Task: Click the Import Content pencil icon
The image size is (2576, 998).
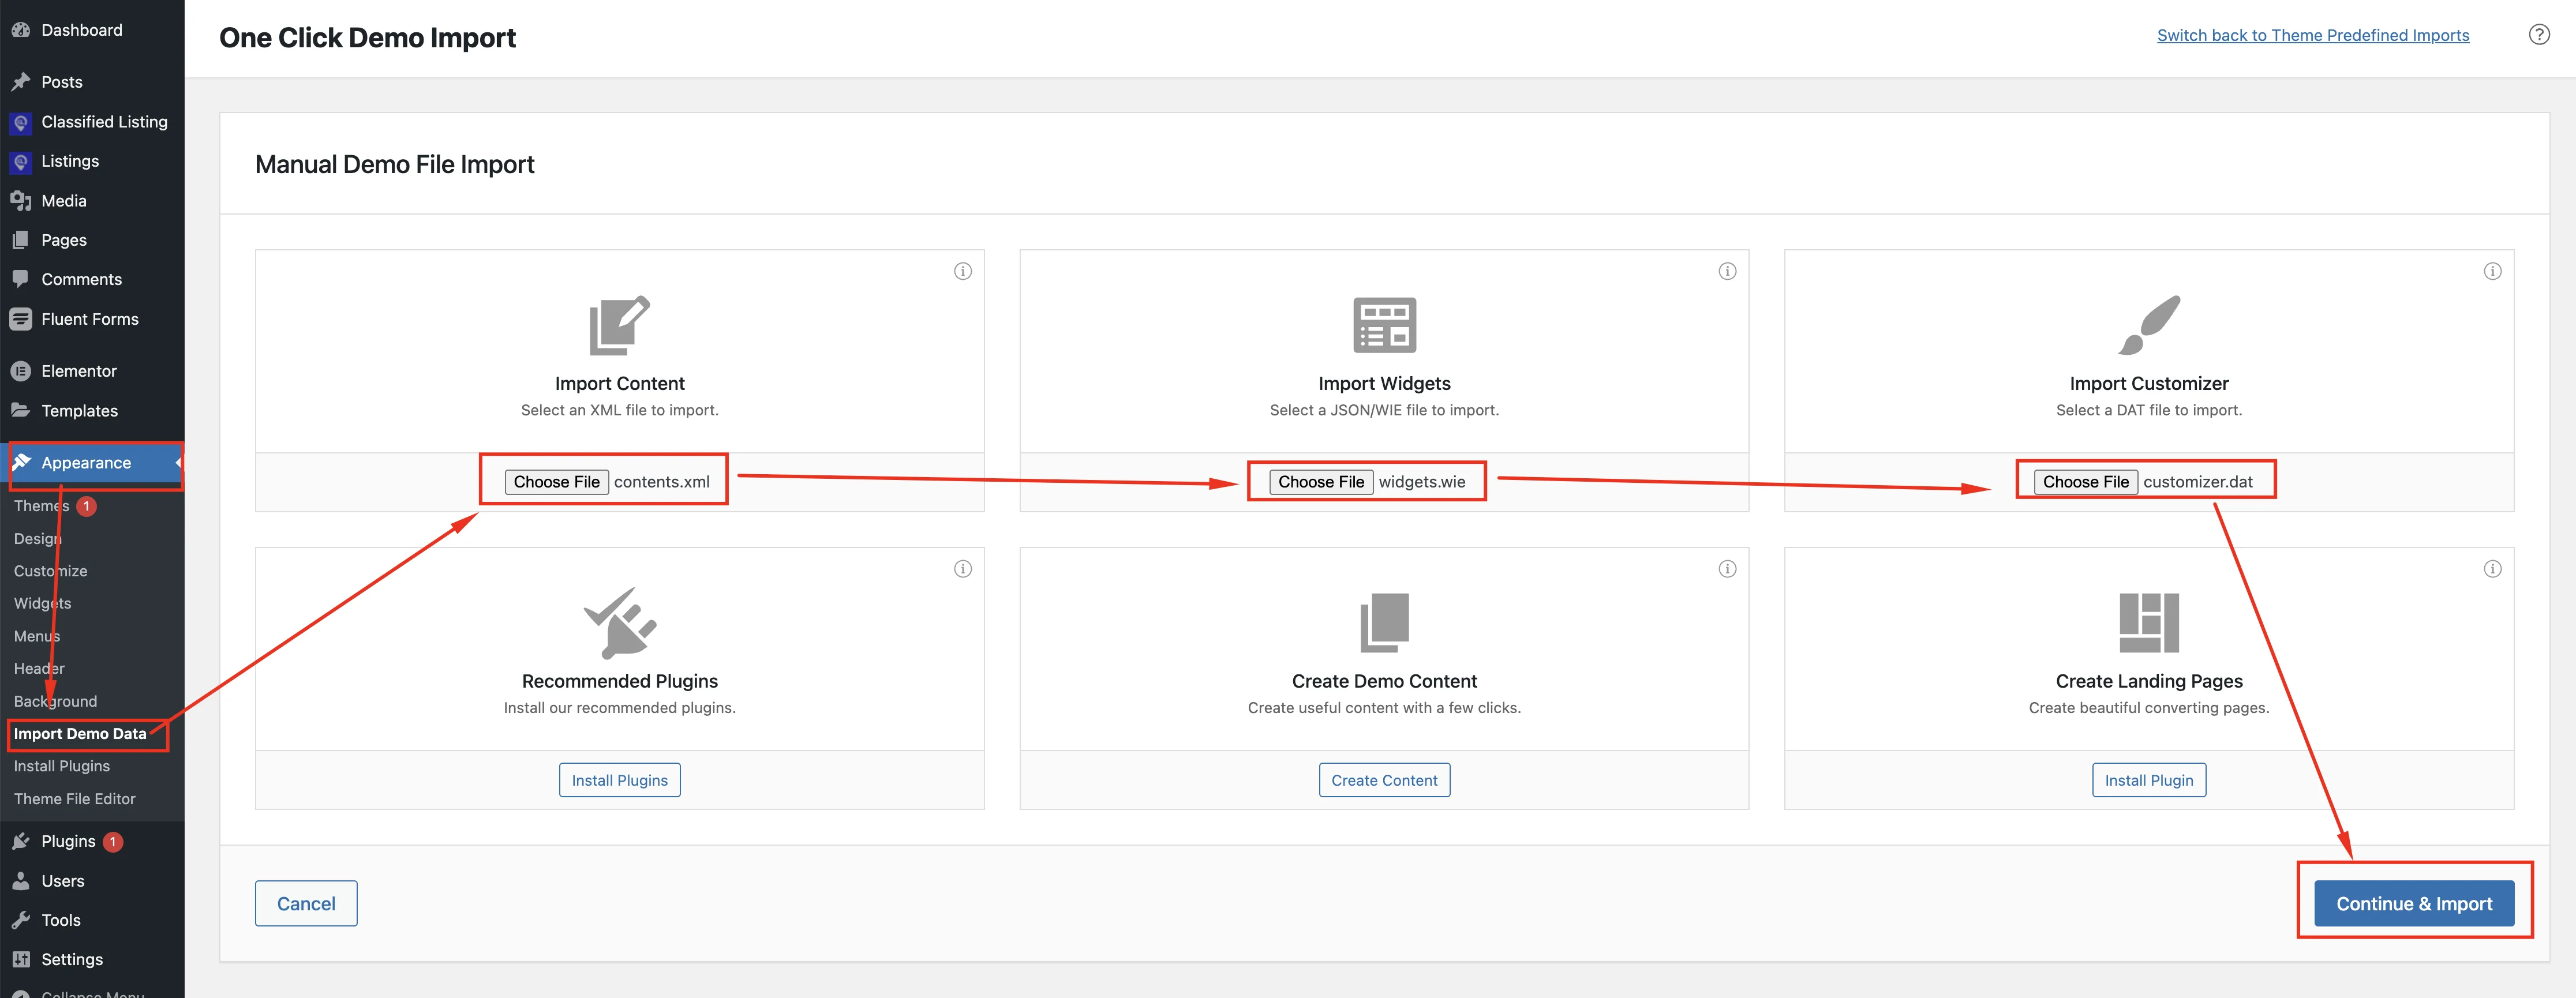Action: pos(619,325)
